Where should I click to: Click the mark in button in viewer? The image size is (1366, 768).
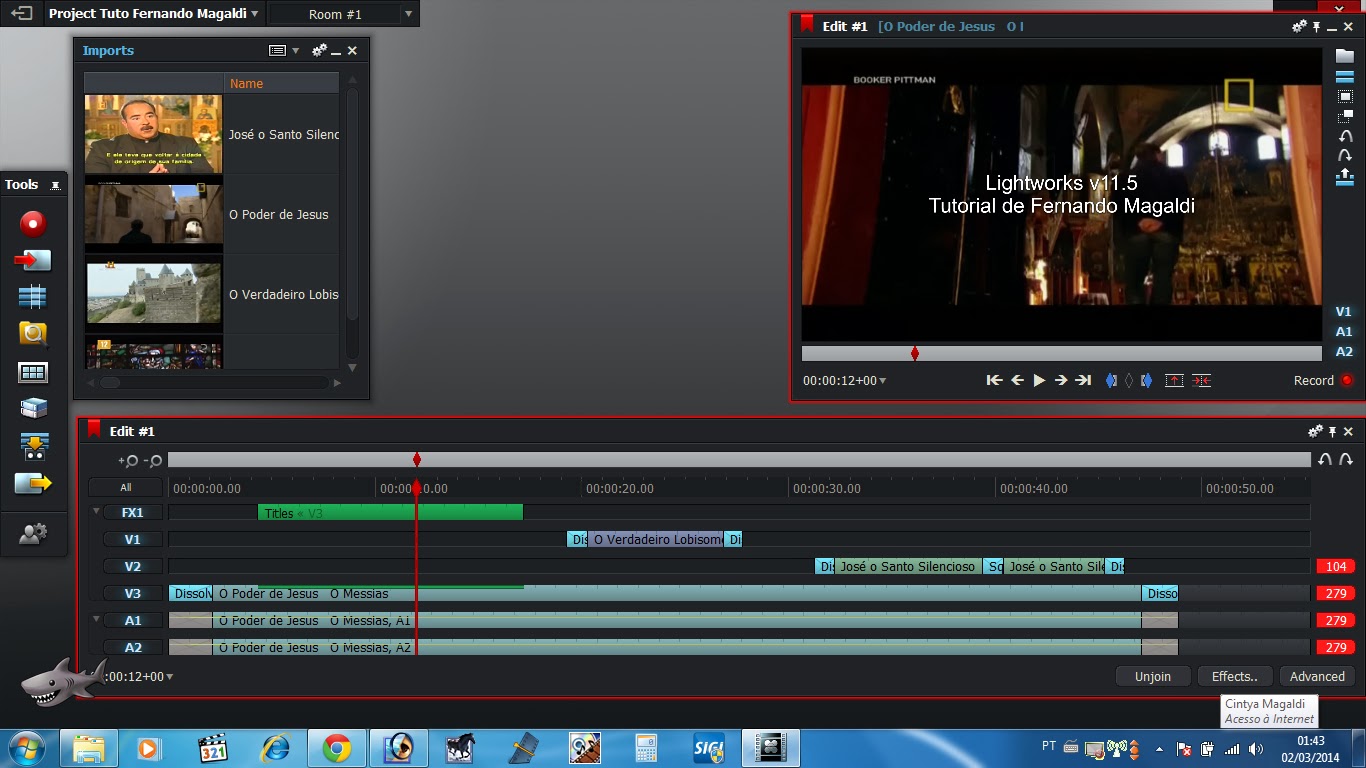pos(1111,380)
